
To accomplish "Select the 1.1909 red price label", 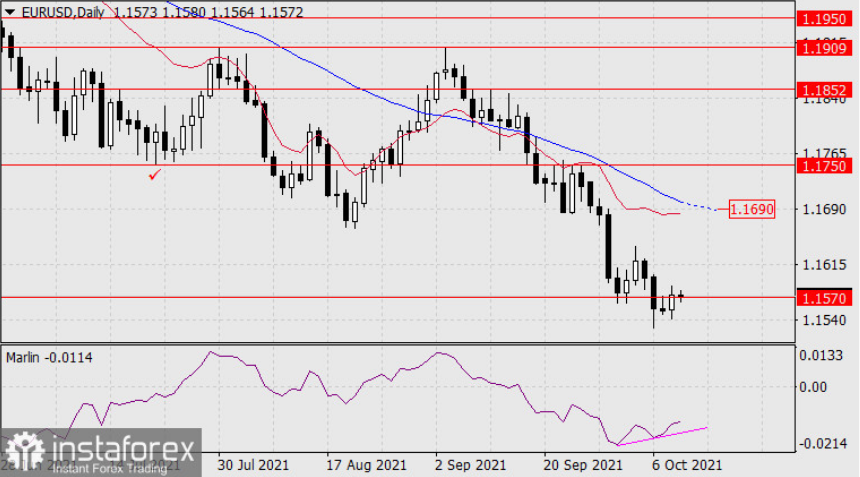I will [824, 48].
